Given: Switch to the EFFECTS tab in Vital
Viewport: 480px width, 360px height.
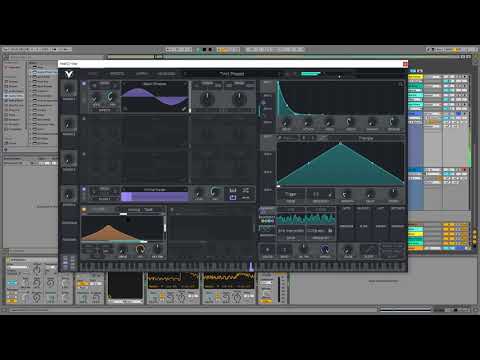Looking at the screenshot, I should (x=117, y=74).
